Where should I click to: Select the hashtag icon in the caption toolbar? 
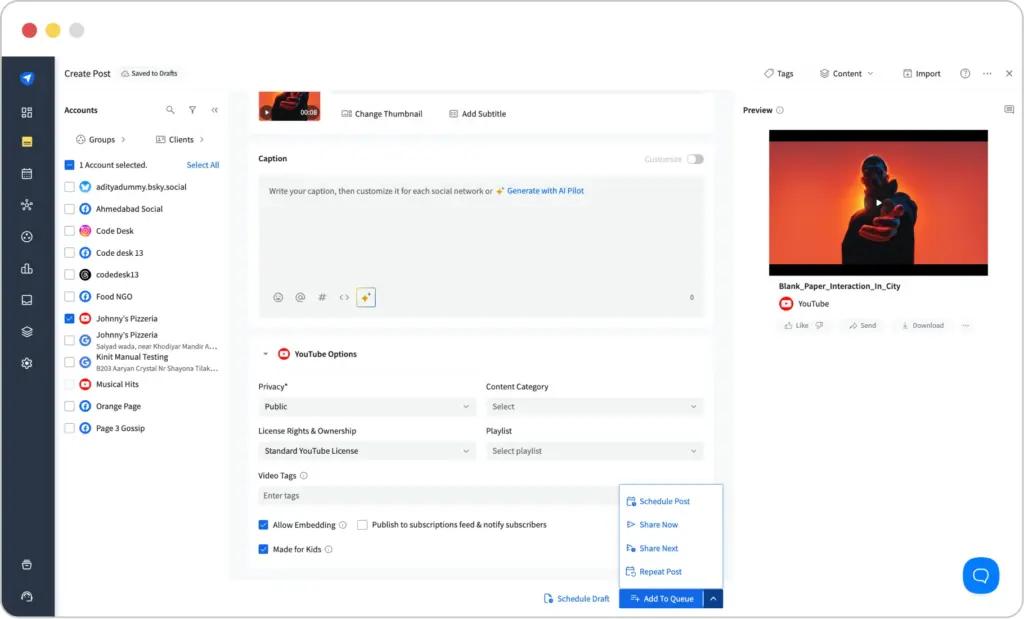point(321,297)
